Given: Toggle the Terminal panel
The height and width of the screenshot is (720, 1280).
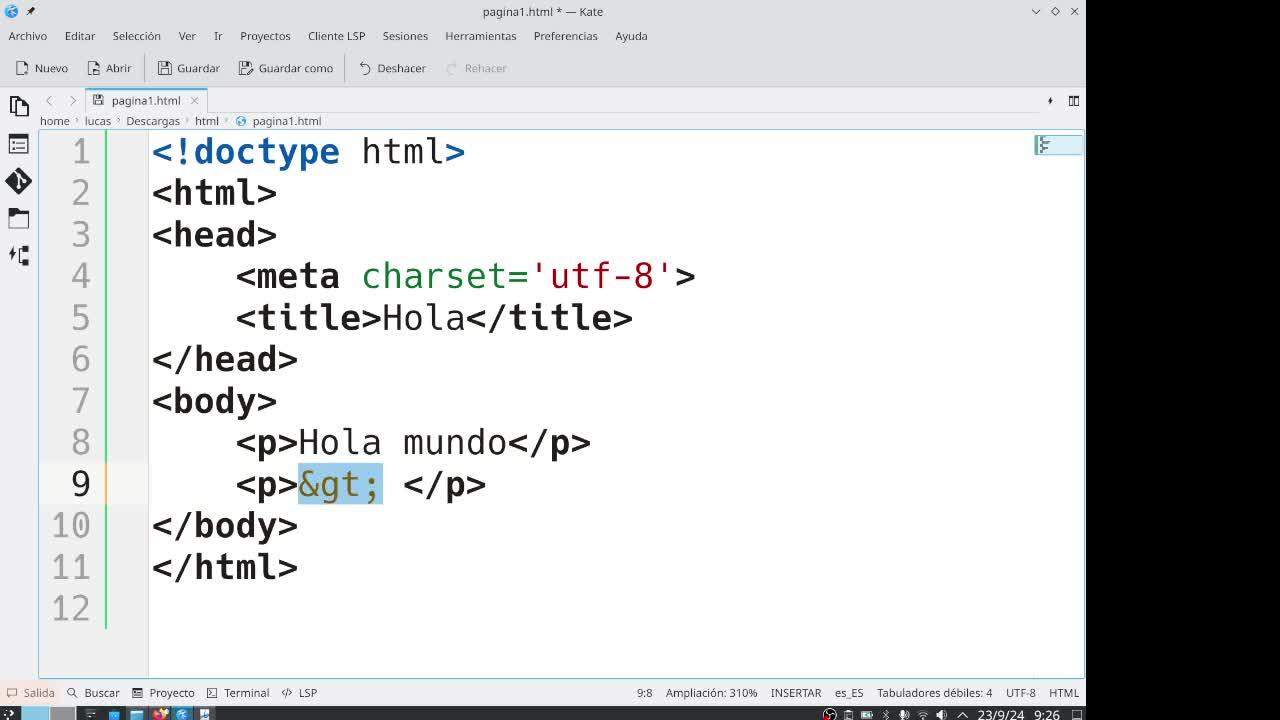Looking at the screenshot, I should (238, 693).
